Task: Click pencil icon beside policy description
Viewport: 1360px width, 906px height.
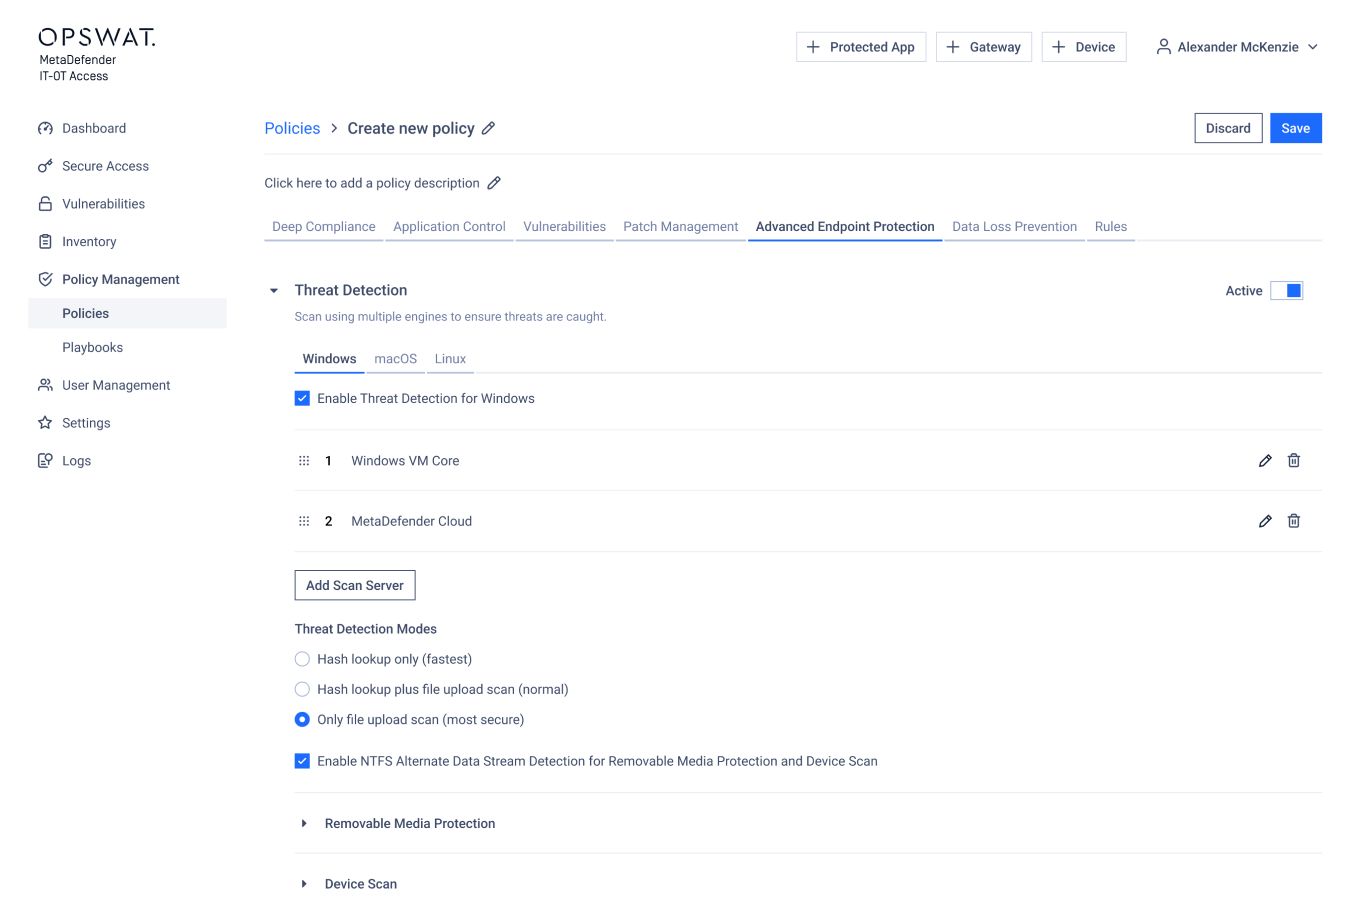Action: [x=494, y=183]
